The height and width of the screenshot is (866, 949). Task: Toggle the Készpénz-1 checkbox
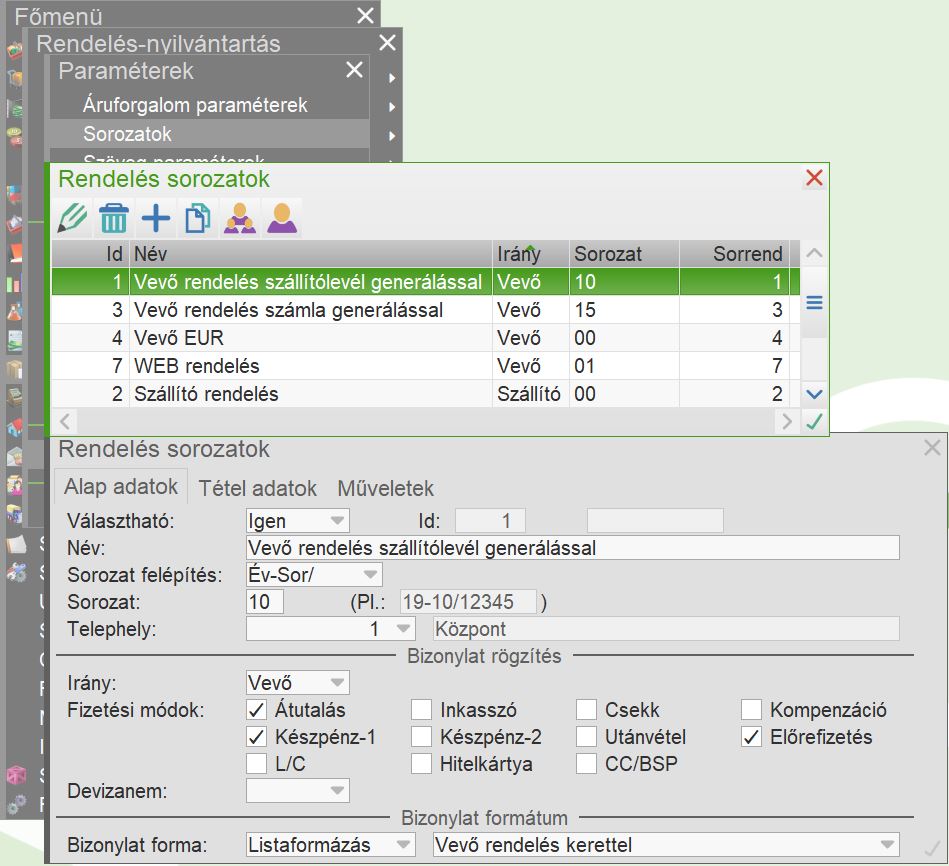click(257, 736)
